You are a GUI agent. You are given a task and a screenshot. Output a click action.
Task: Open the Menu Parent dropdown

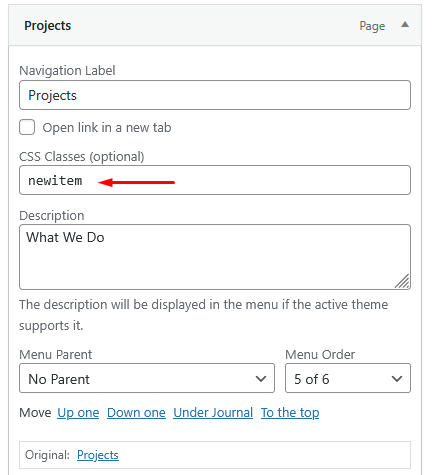point(147,378)
